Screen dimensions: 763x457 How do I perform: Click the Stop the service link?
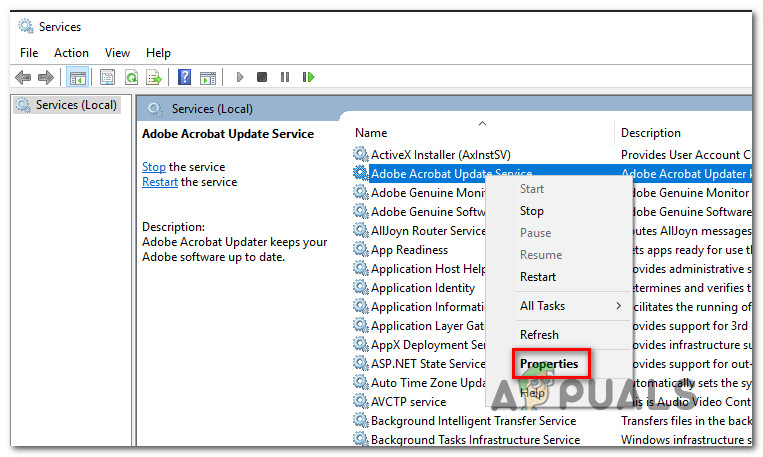154,167
